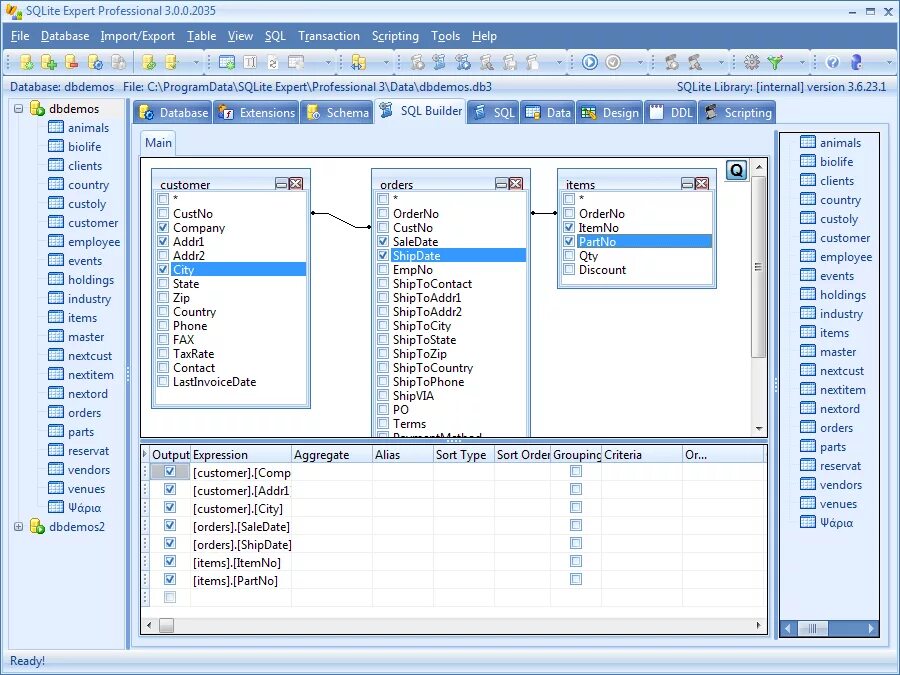Screen dimensions: 900x675
Task: Click the diagram vertical scrollbar thumb
Action: click(x=758, y=267)
